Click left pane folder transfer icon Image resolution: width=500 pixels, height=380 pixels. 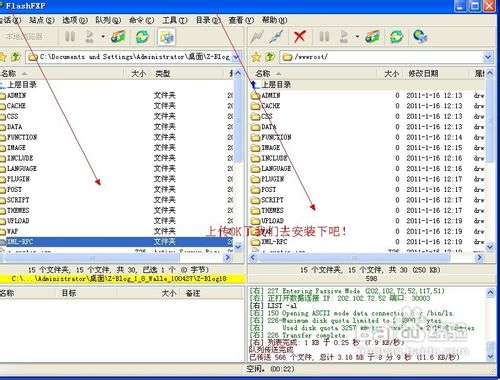pyautogui.click(x=118, y=36)
